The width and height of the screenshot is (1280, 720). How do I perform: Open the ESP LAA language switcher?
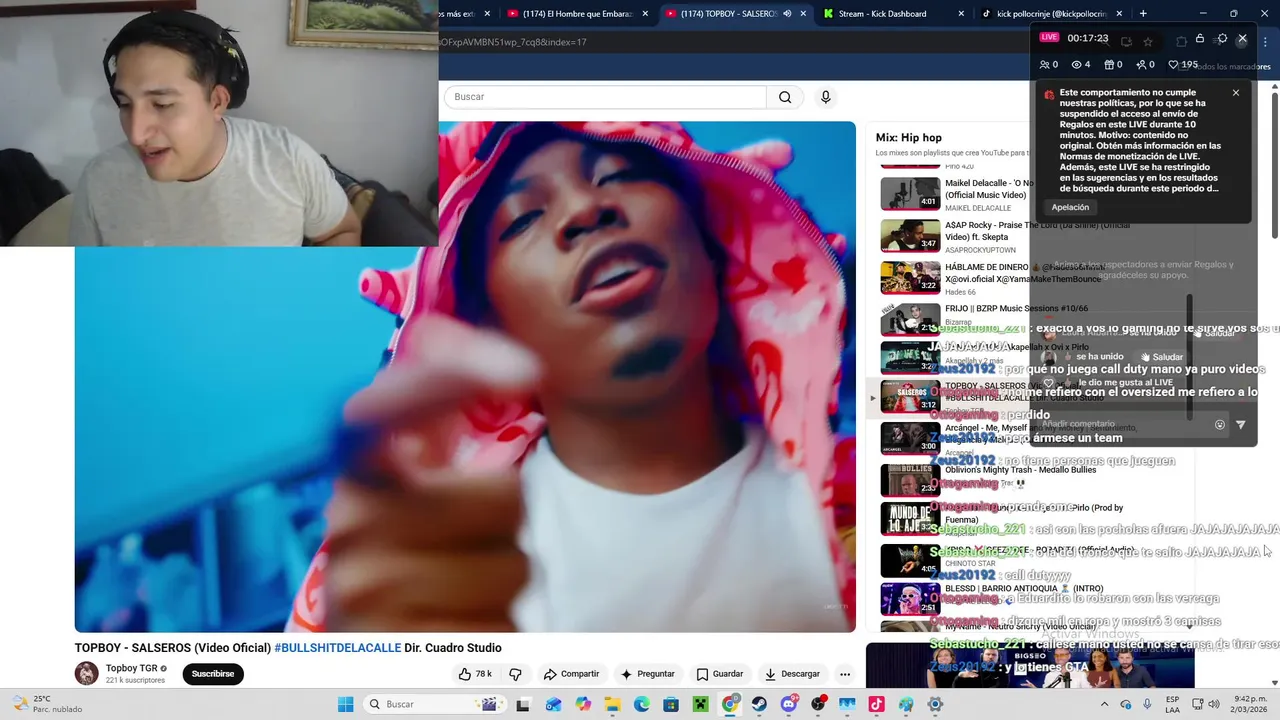tap(1172, 704)
